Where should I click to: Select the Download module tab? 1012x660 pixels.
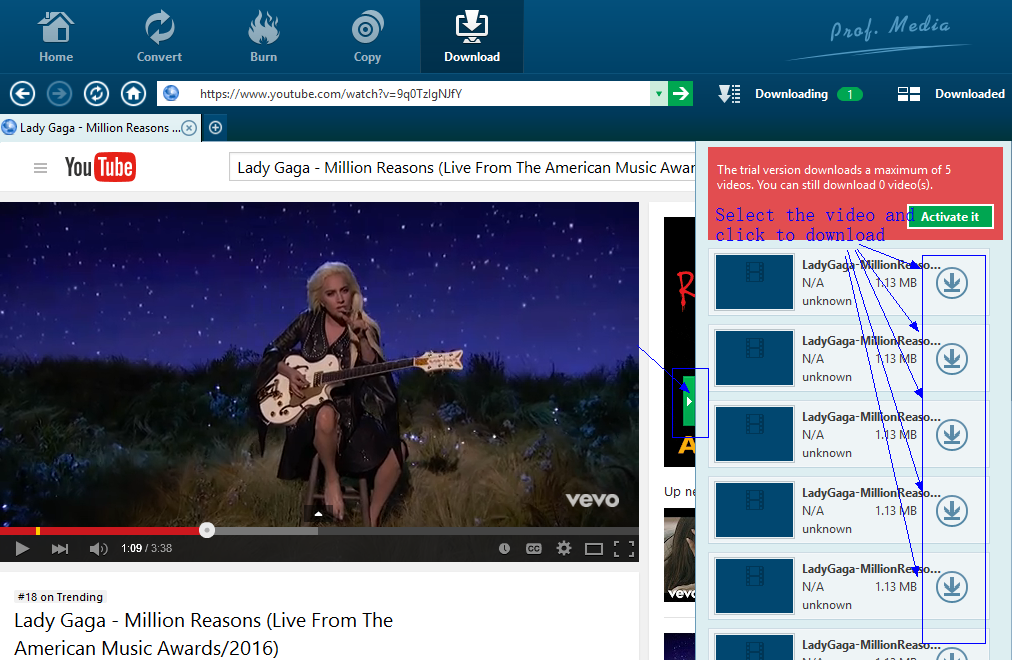point(472,37)
